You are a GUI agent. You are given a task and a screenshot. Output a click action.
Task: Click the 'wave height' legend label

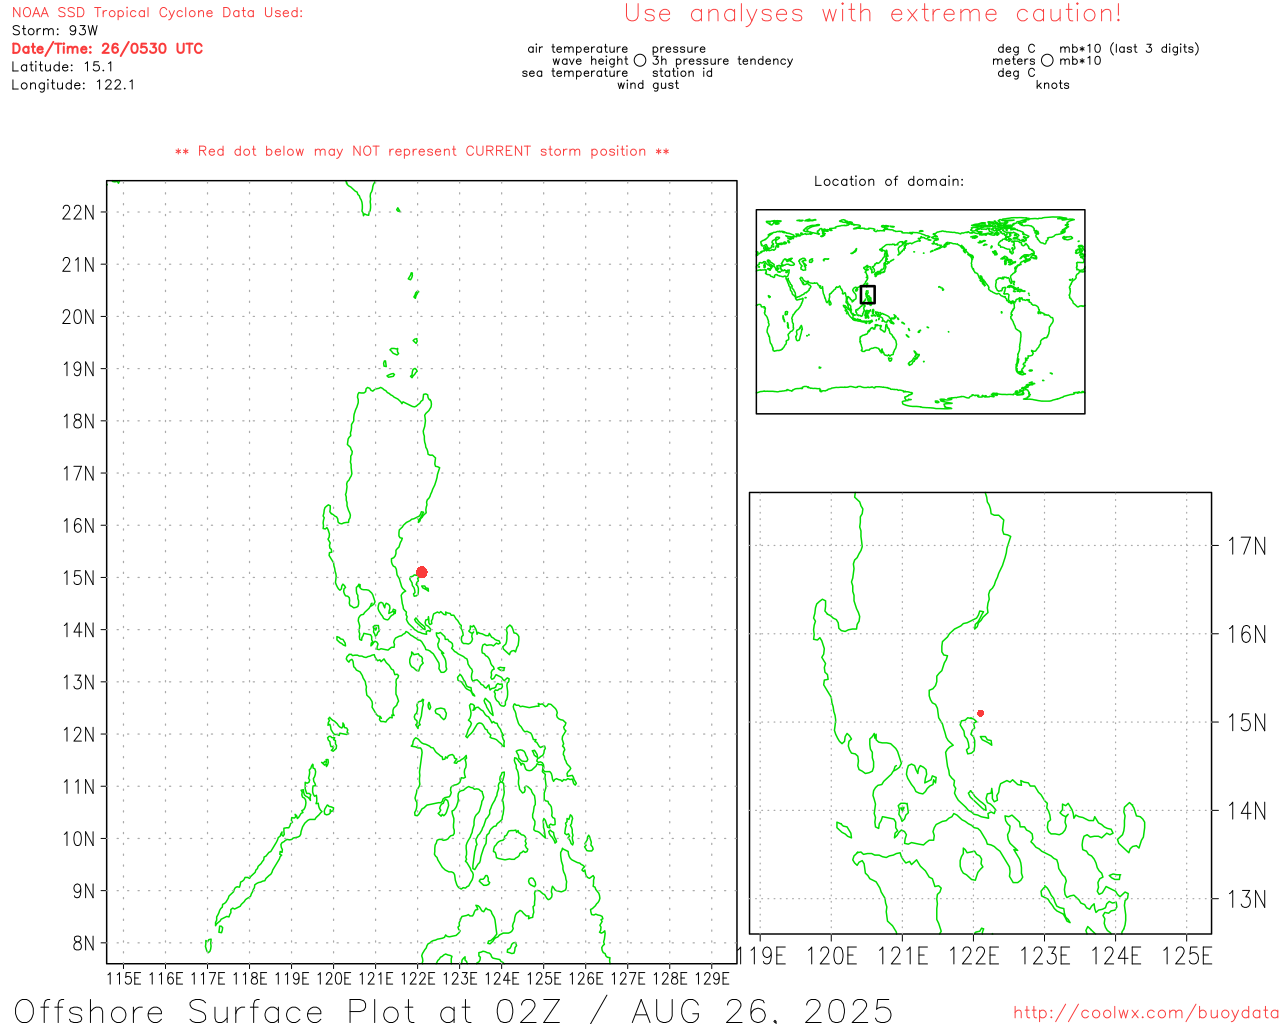(590, 61)
